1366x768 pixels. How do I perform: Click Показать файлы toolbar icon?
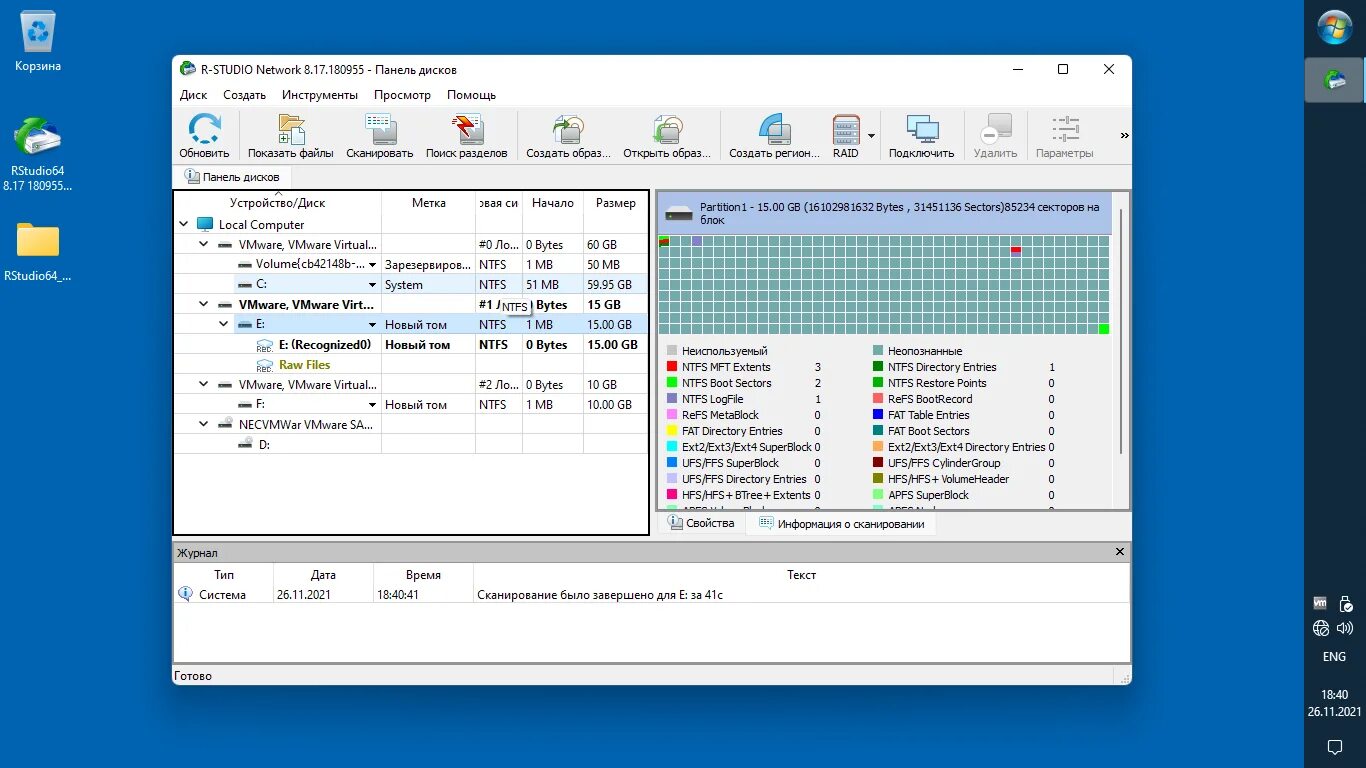(291, 136)
